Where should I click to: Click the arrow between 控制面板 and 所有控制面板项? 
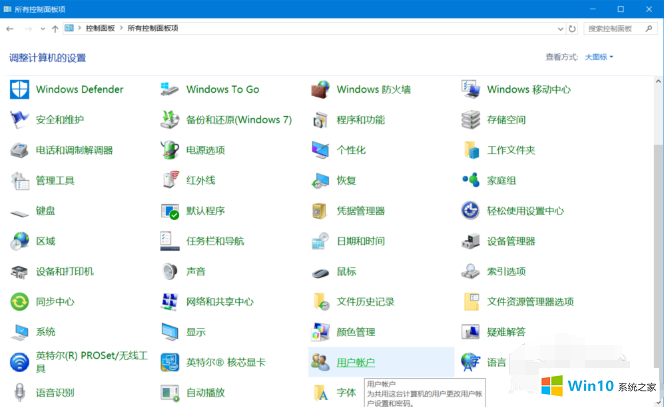121,28
